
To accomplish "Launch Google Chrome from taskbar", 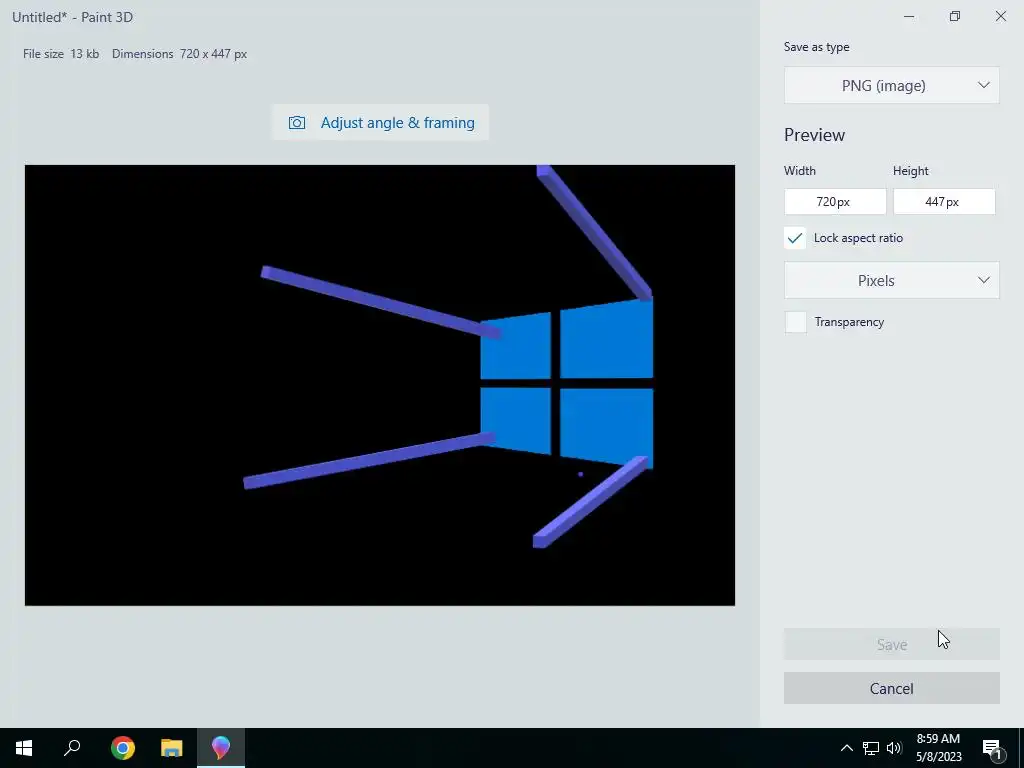I will coord(123,748).
